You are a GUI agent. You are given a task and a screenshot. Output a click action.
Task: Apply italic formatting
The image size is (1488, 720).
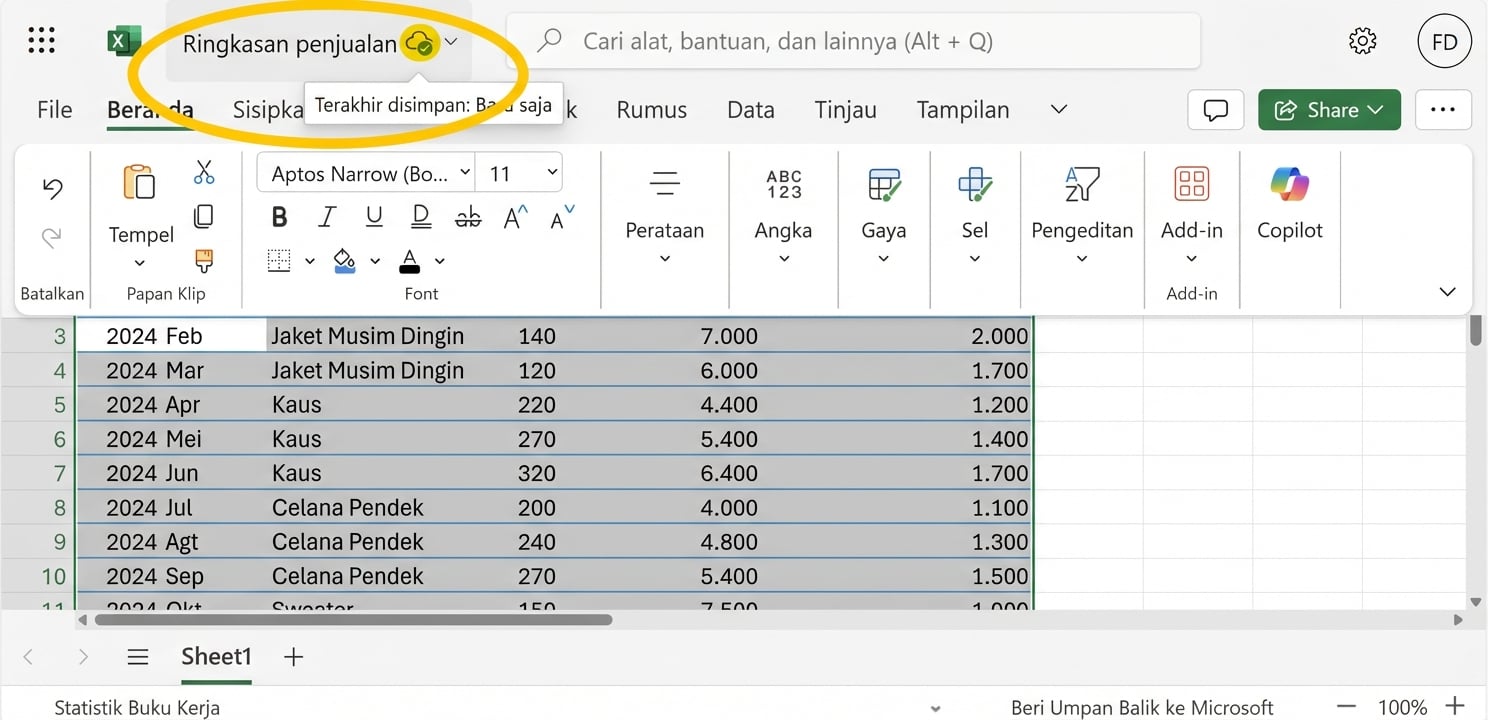coord(326,216)
